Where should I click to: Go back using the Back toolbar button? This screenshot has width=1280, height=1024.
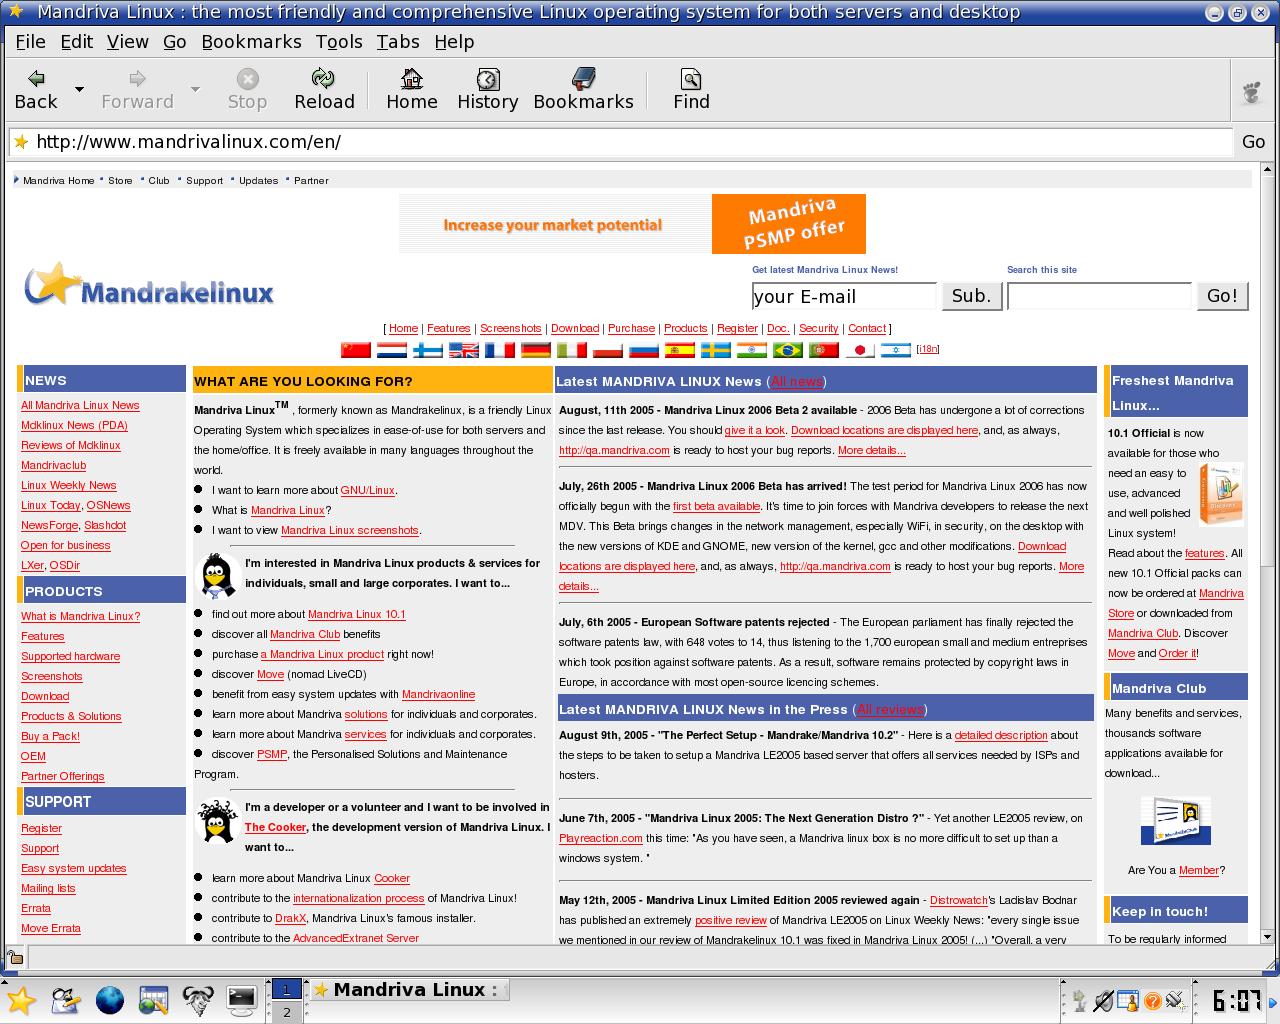tap(36, 89)
